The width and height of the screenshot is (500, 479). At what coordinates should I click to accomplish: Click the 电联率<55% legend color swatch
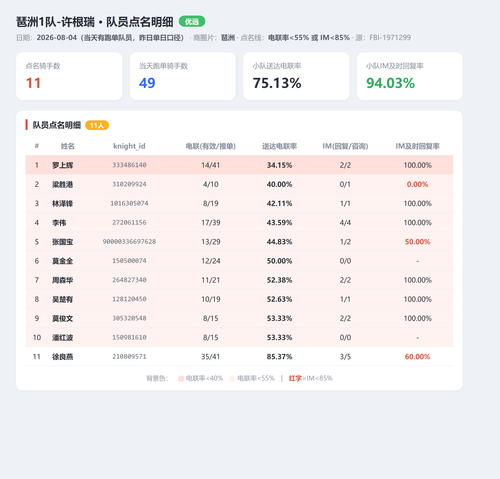[x=232, y=378]
